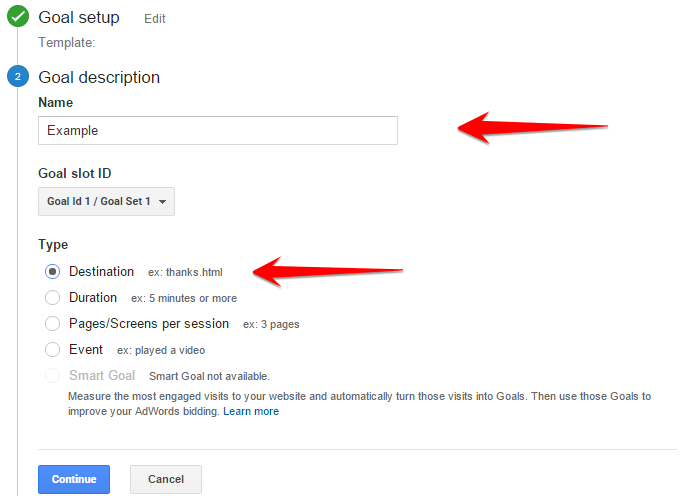Click the blue step 2 circle icon
682x496 pixels.
(17, 77)
